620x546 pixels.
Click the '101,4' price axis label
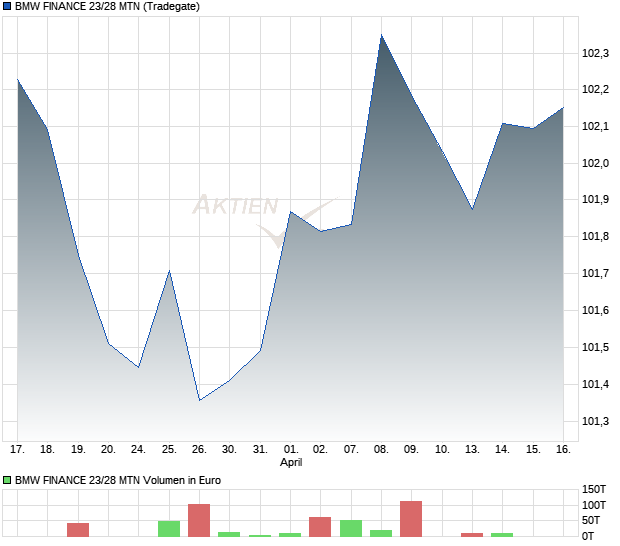tap(595, 384)
